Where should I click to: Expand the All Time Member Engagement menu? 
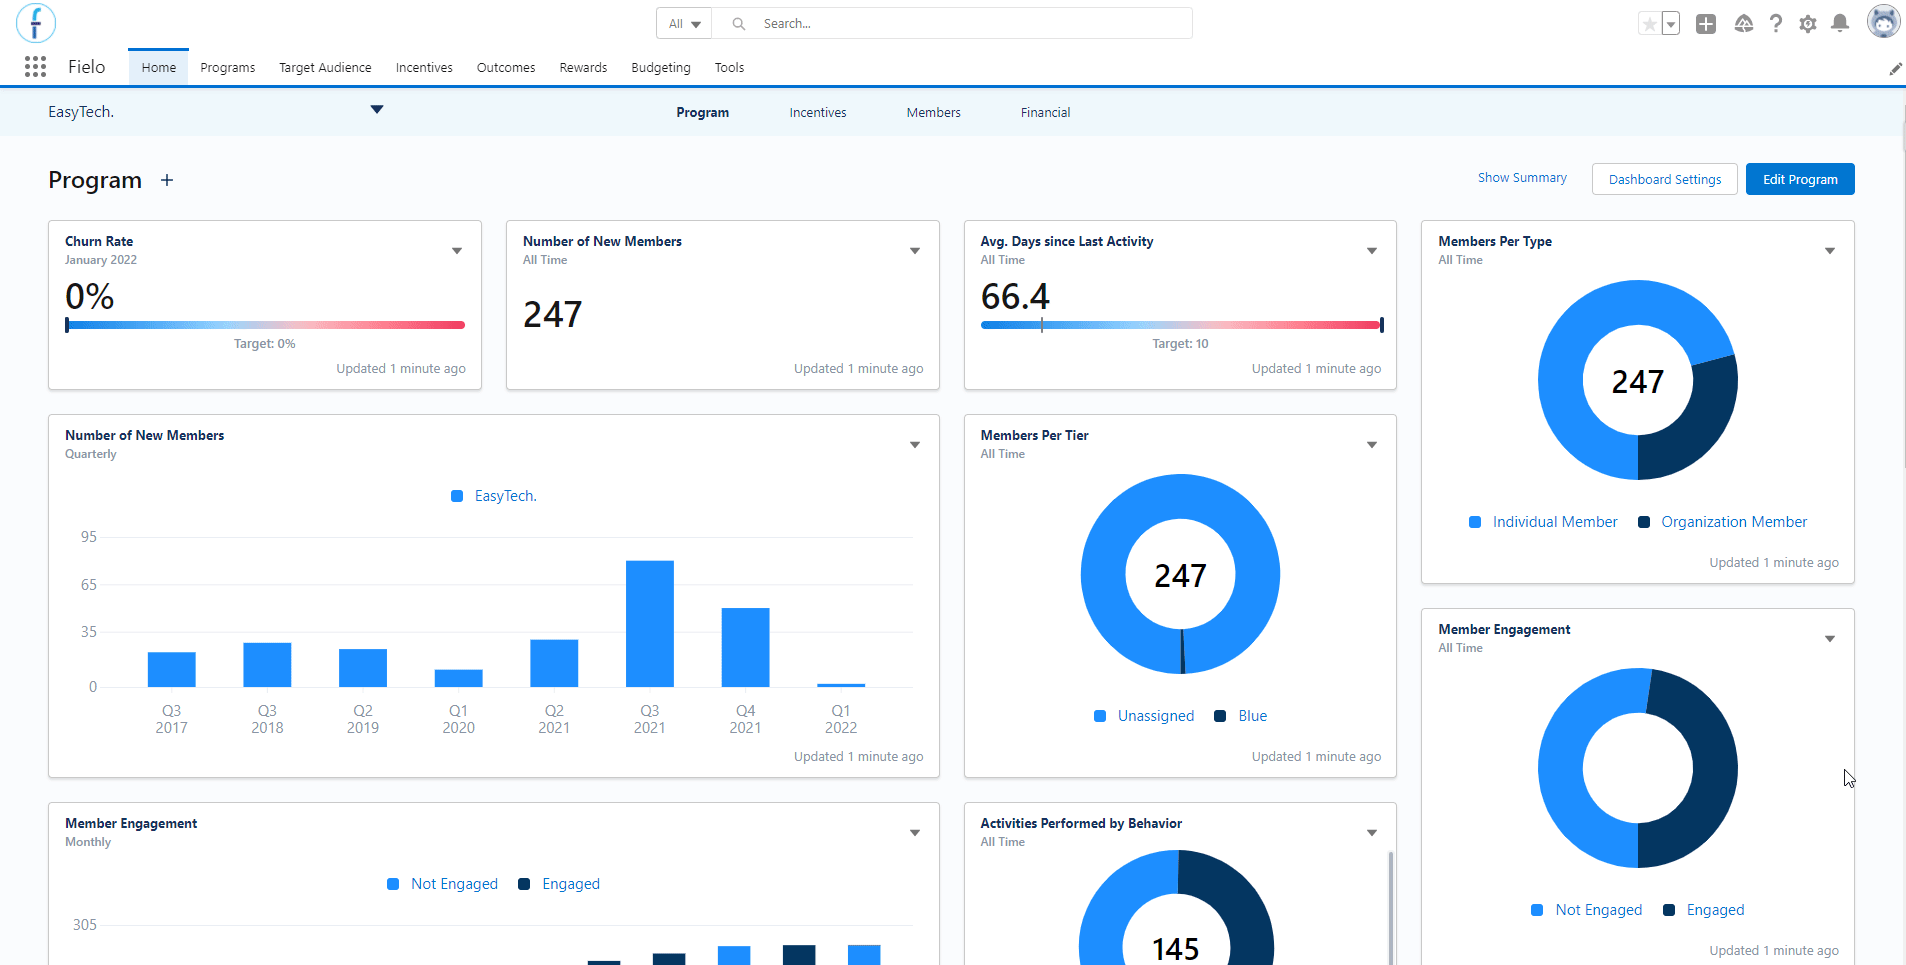click(1830, 639)
